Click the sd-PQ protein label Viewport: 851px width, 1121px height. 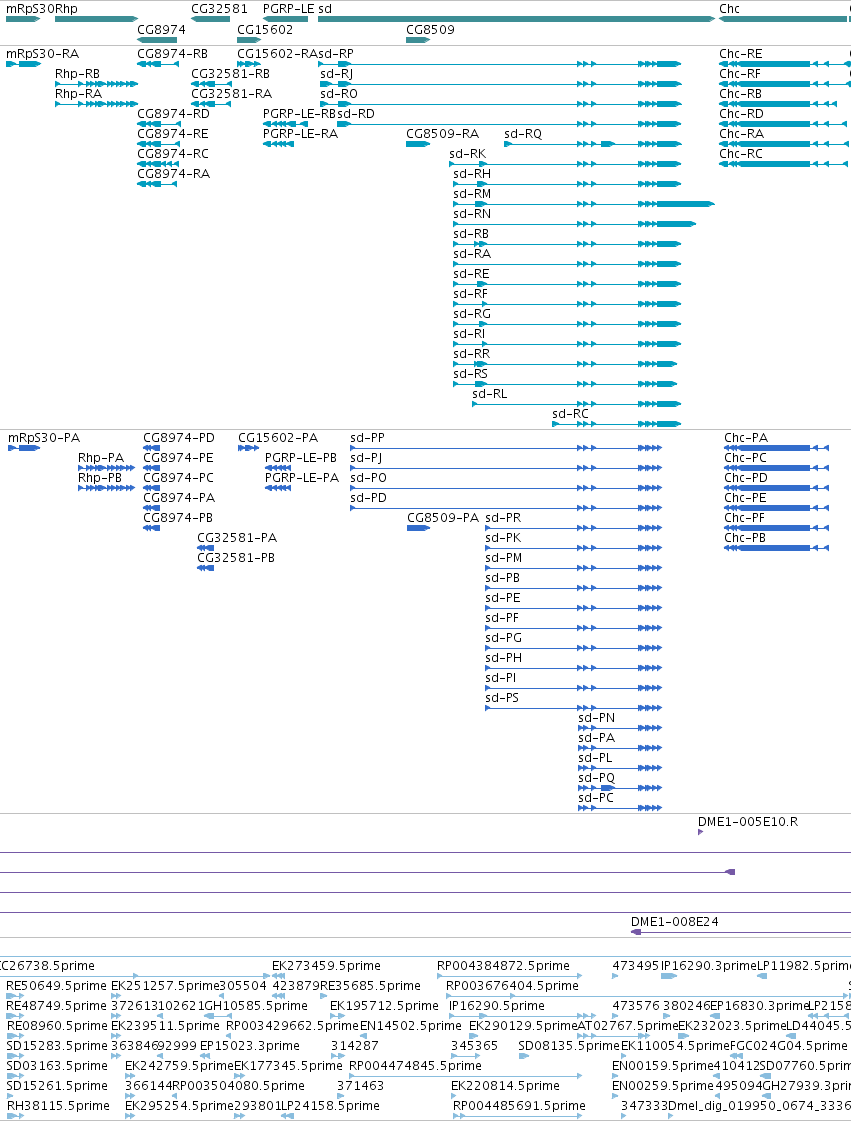point(596,779)
